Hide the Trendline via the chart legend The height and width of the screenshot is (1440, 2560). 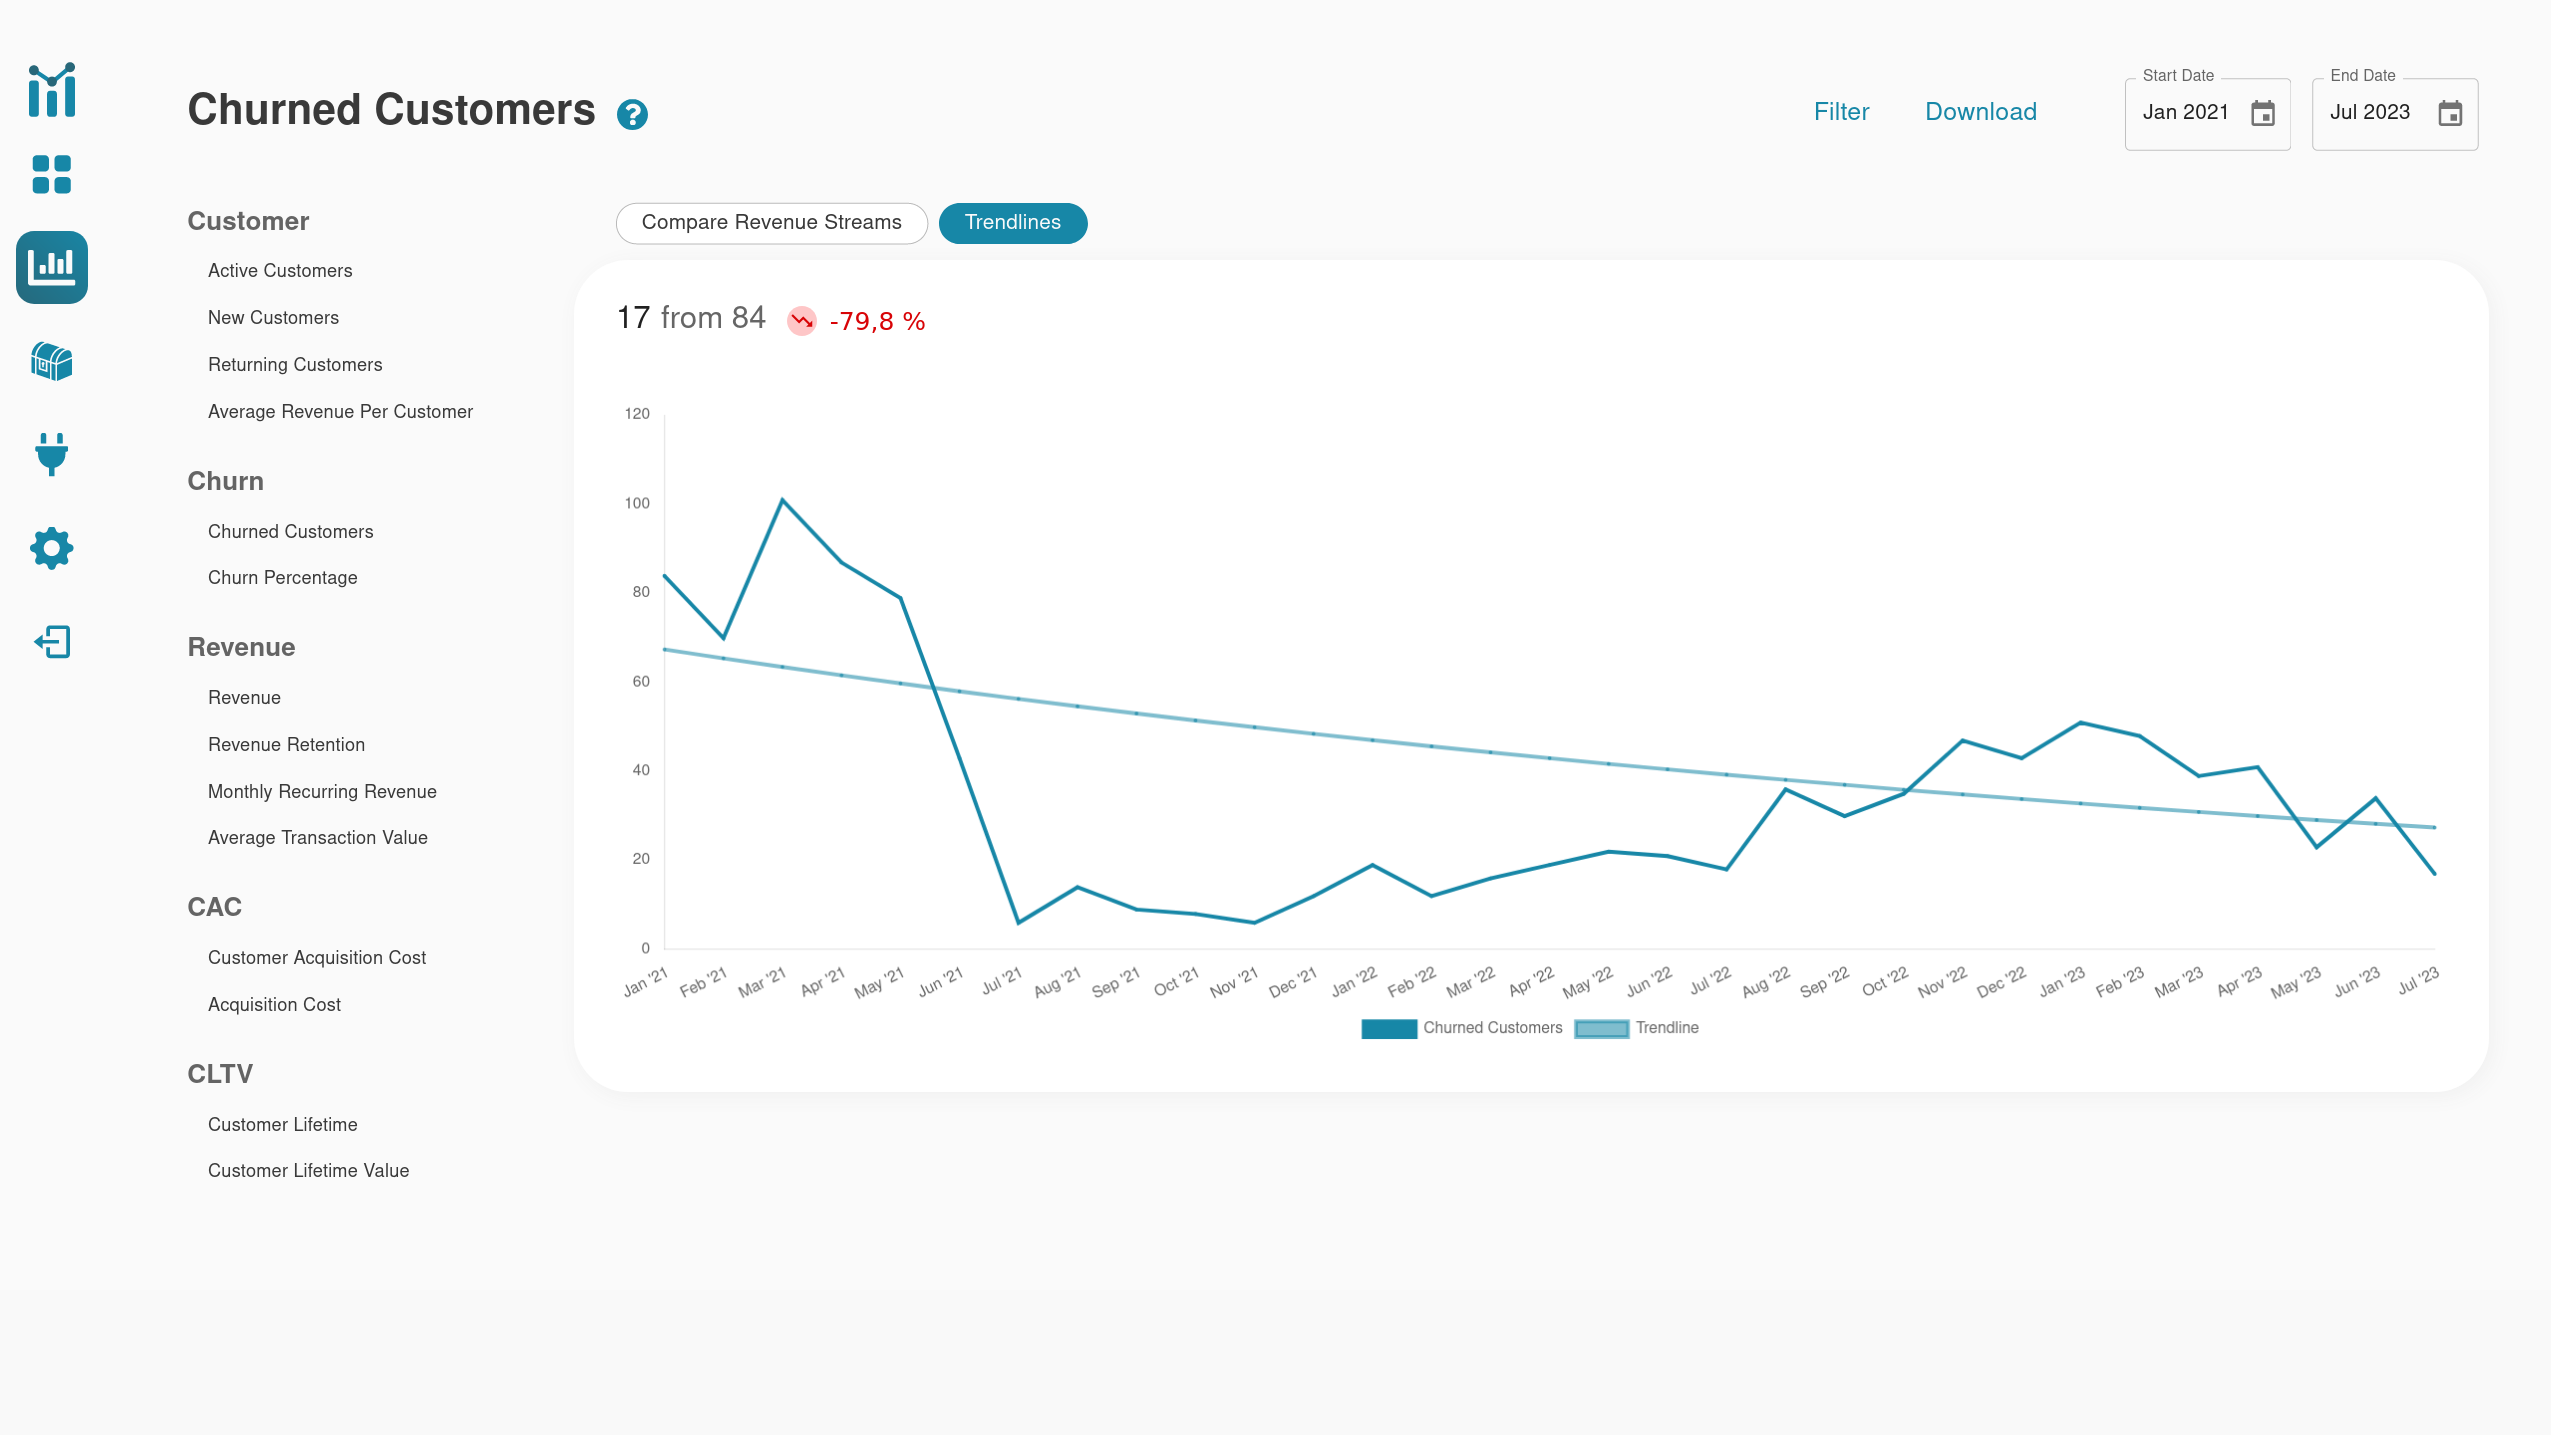[x=1666, y=1028]
